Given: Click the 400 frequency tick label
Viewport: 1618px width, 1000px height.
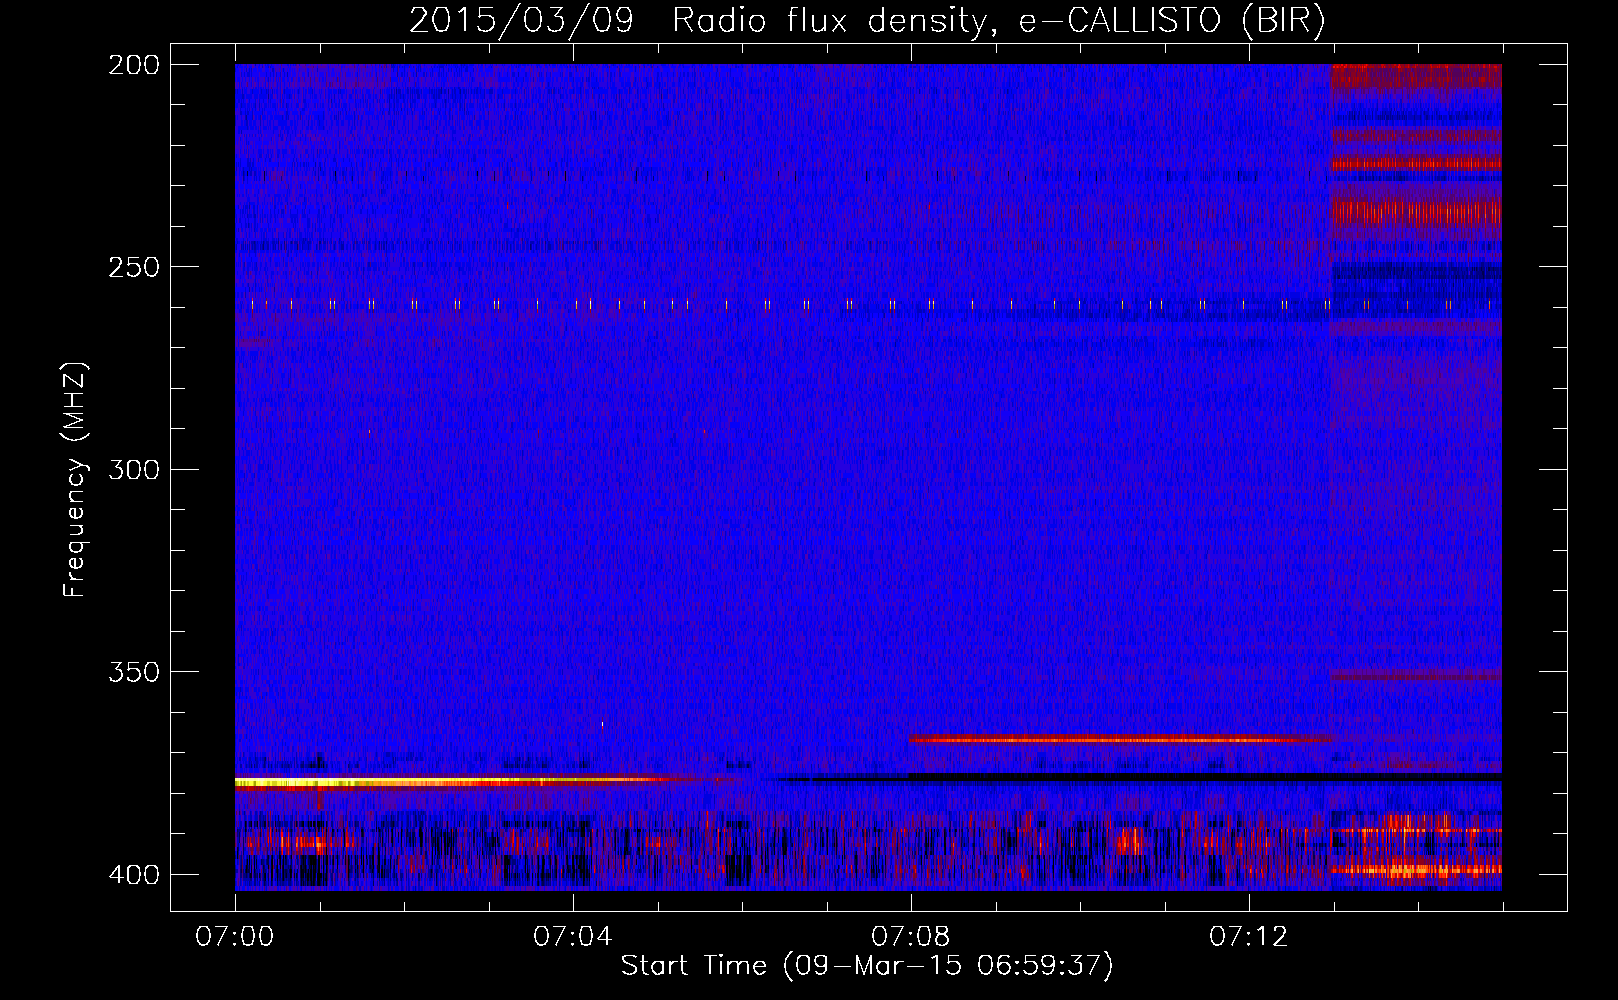Looking at the screenshot, I should (133, 875).
